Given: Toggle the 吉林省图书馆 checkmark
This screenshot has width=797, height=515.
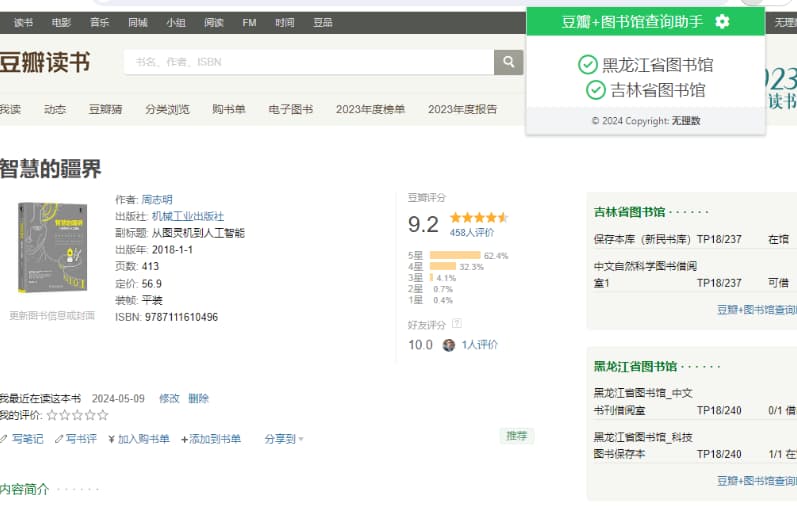Looking at the screenshot, I should pyautogui.click(x=596, y=90).
